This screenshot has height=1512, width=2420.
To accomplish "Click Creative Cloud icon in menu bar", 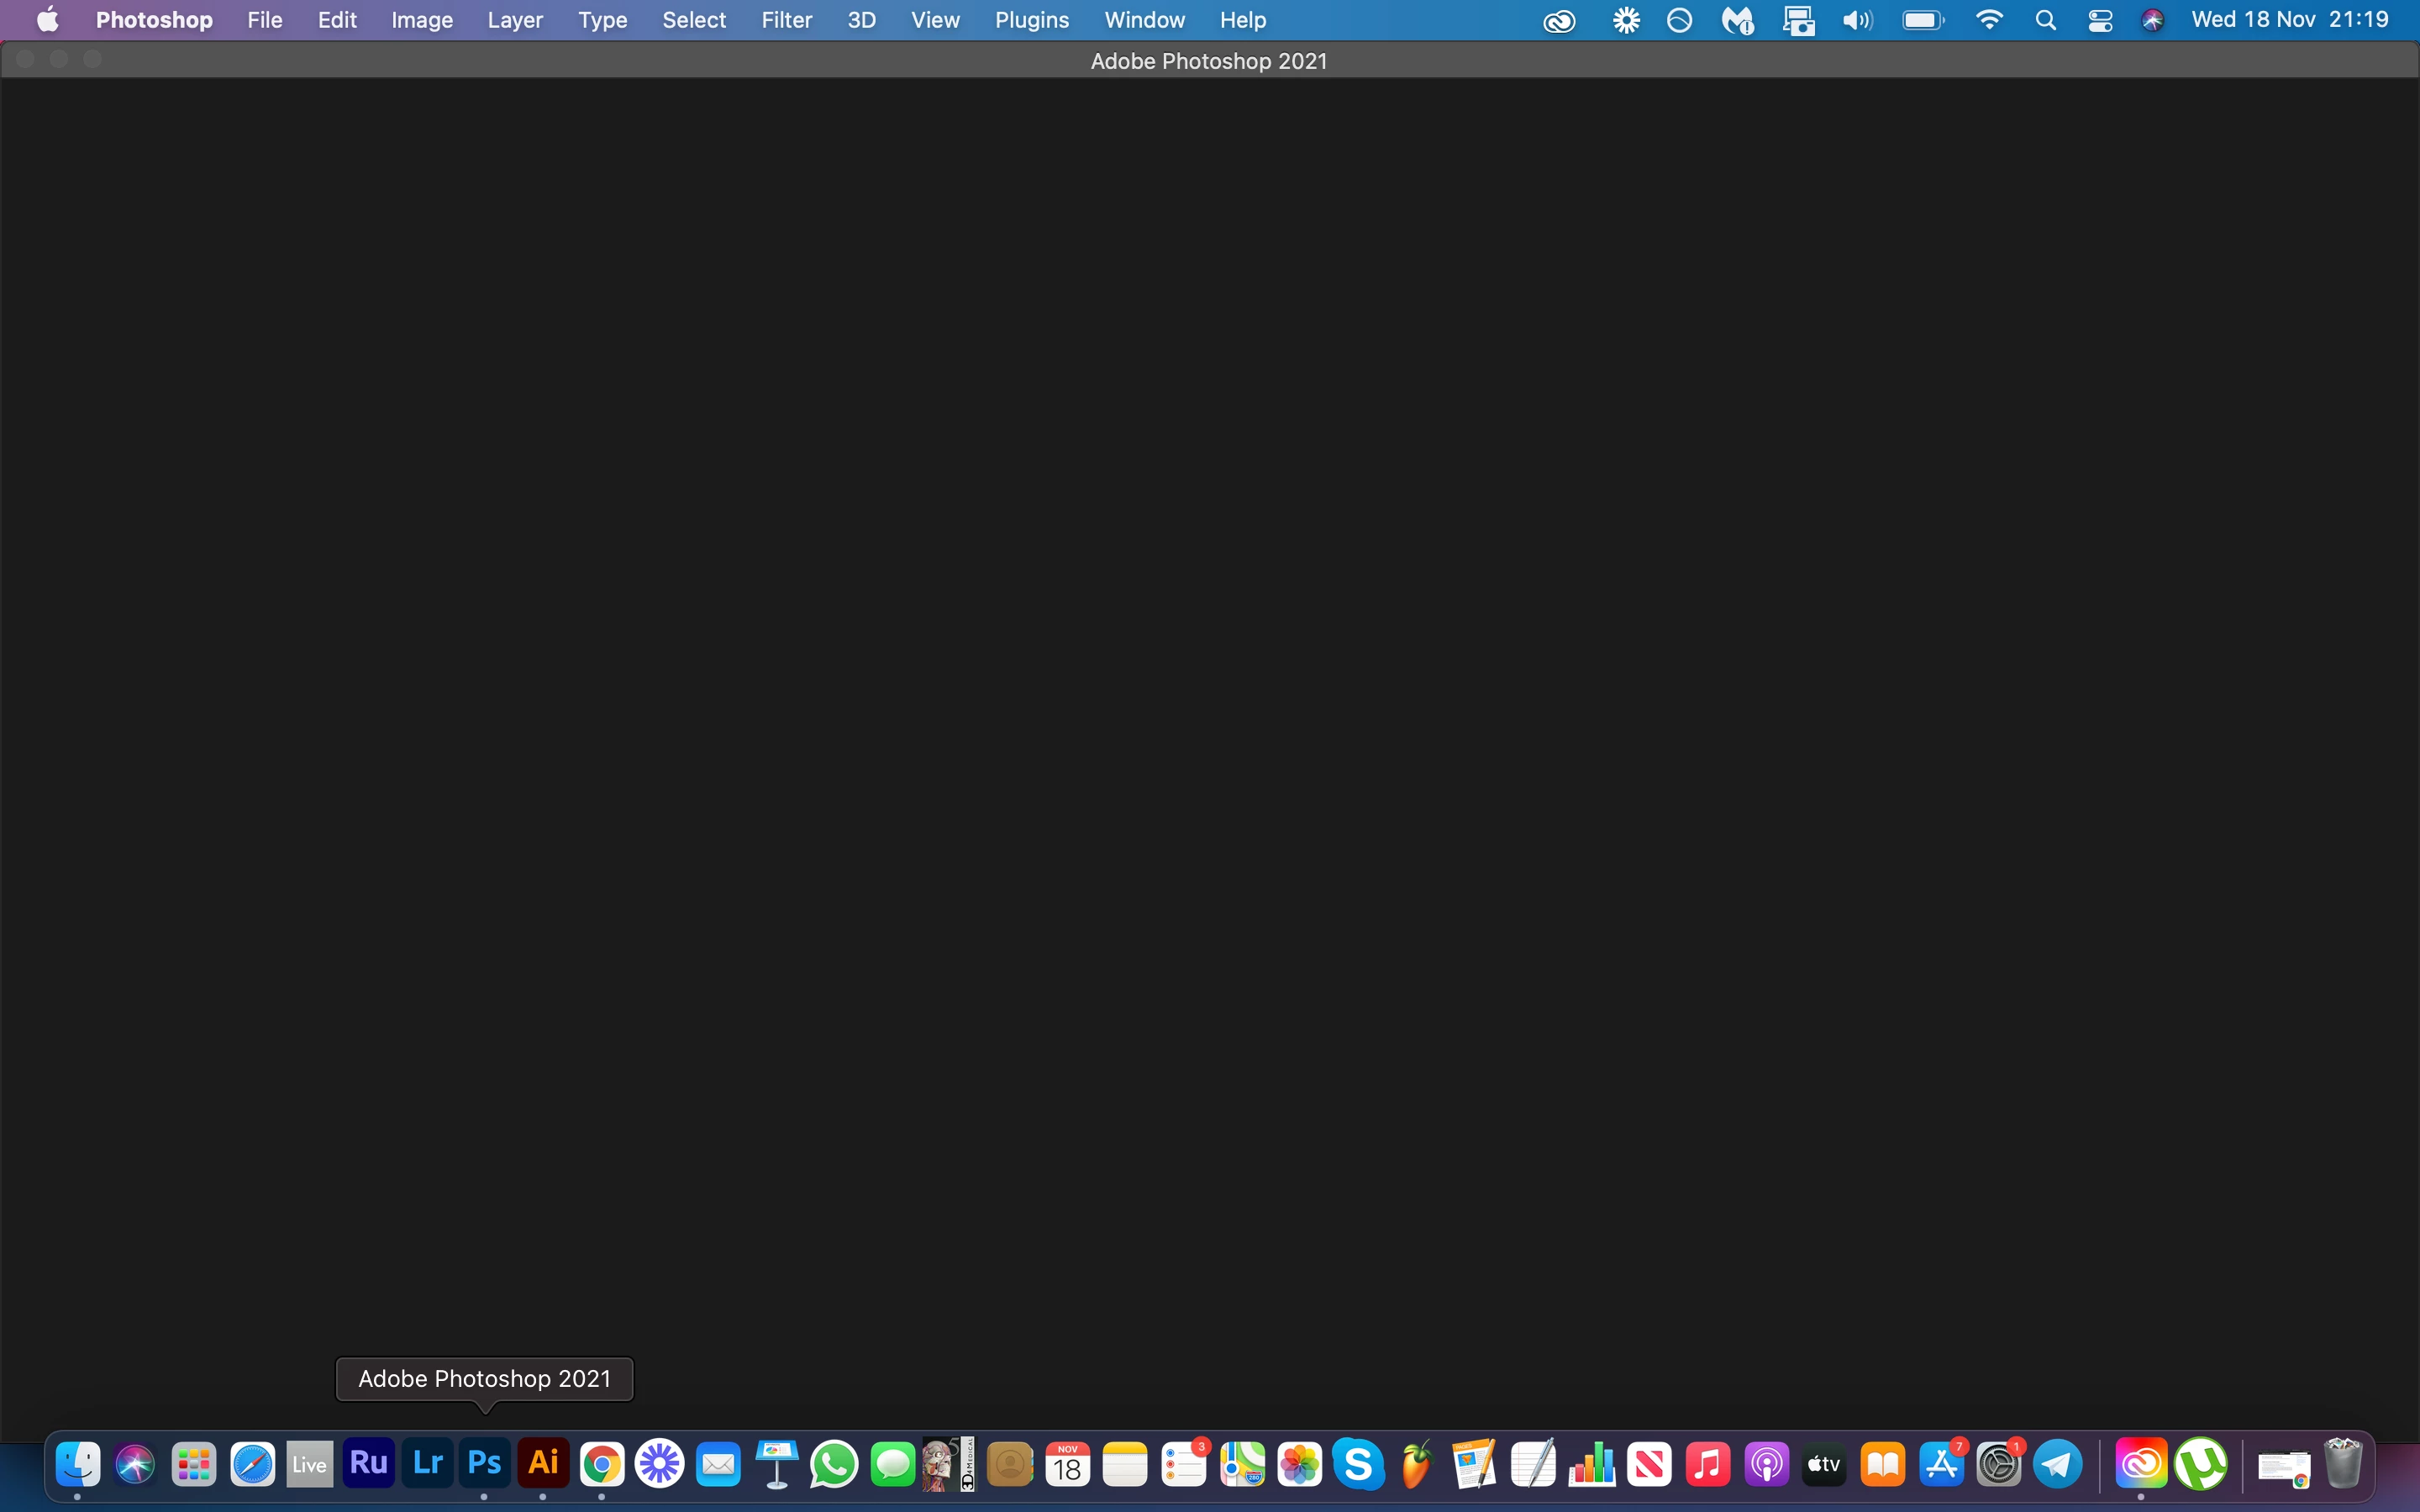I will tap(1559, 20).
